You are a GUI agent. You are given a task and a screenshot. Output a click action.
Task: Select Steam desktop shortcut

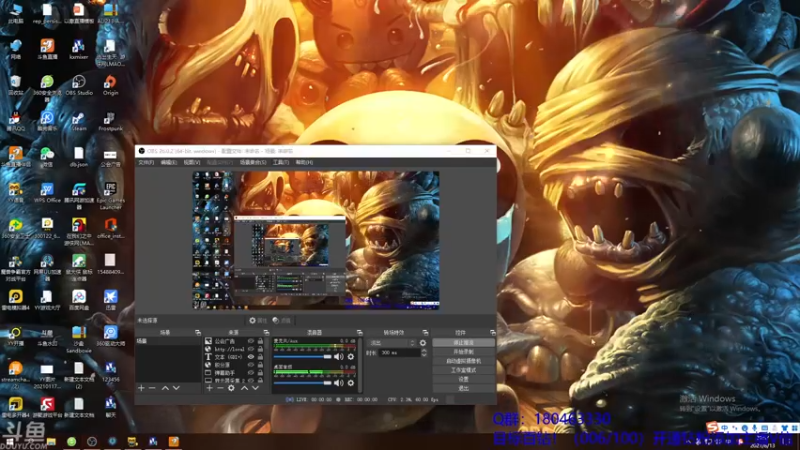pos(79,121)
